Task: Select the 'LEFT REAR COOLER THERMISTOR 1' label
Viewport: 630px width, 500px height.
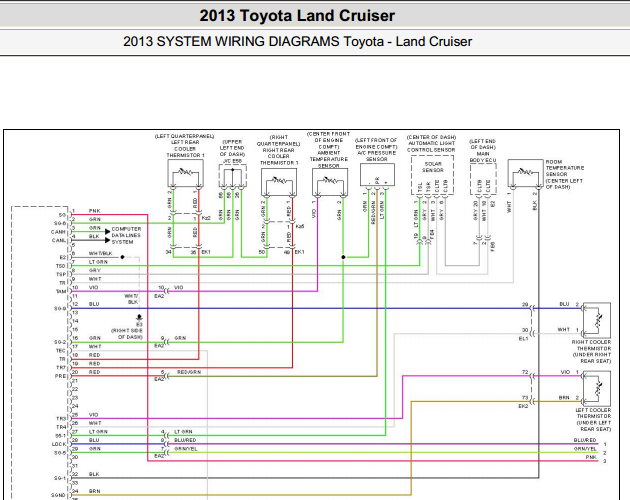Action: tap(185, 148)
